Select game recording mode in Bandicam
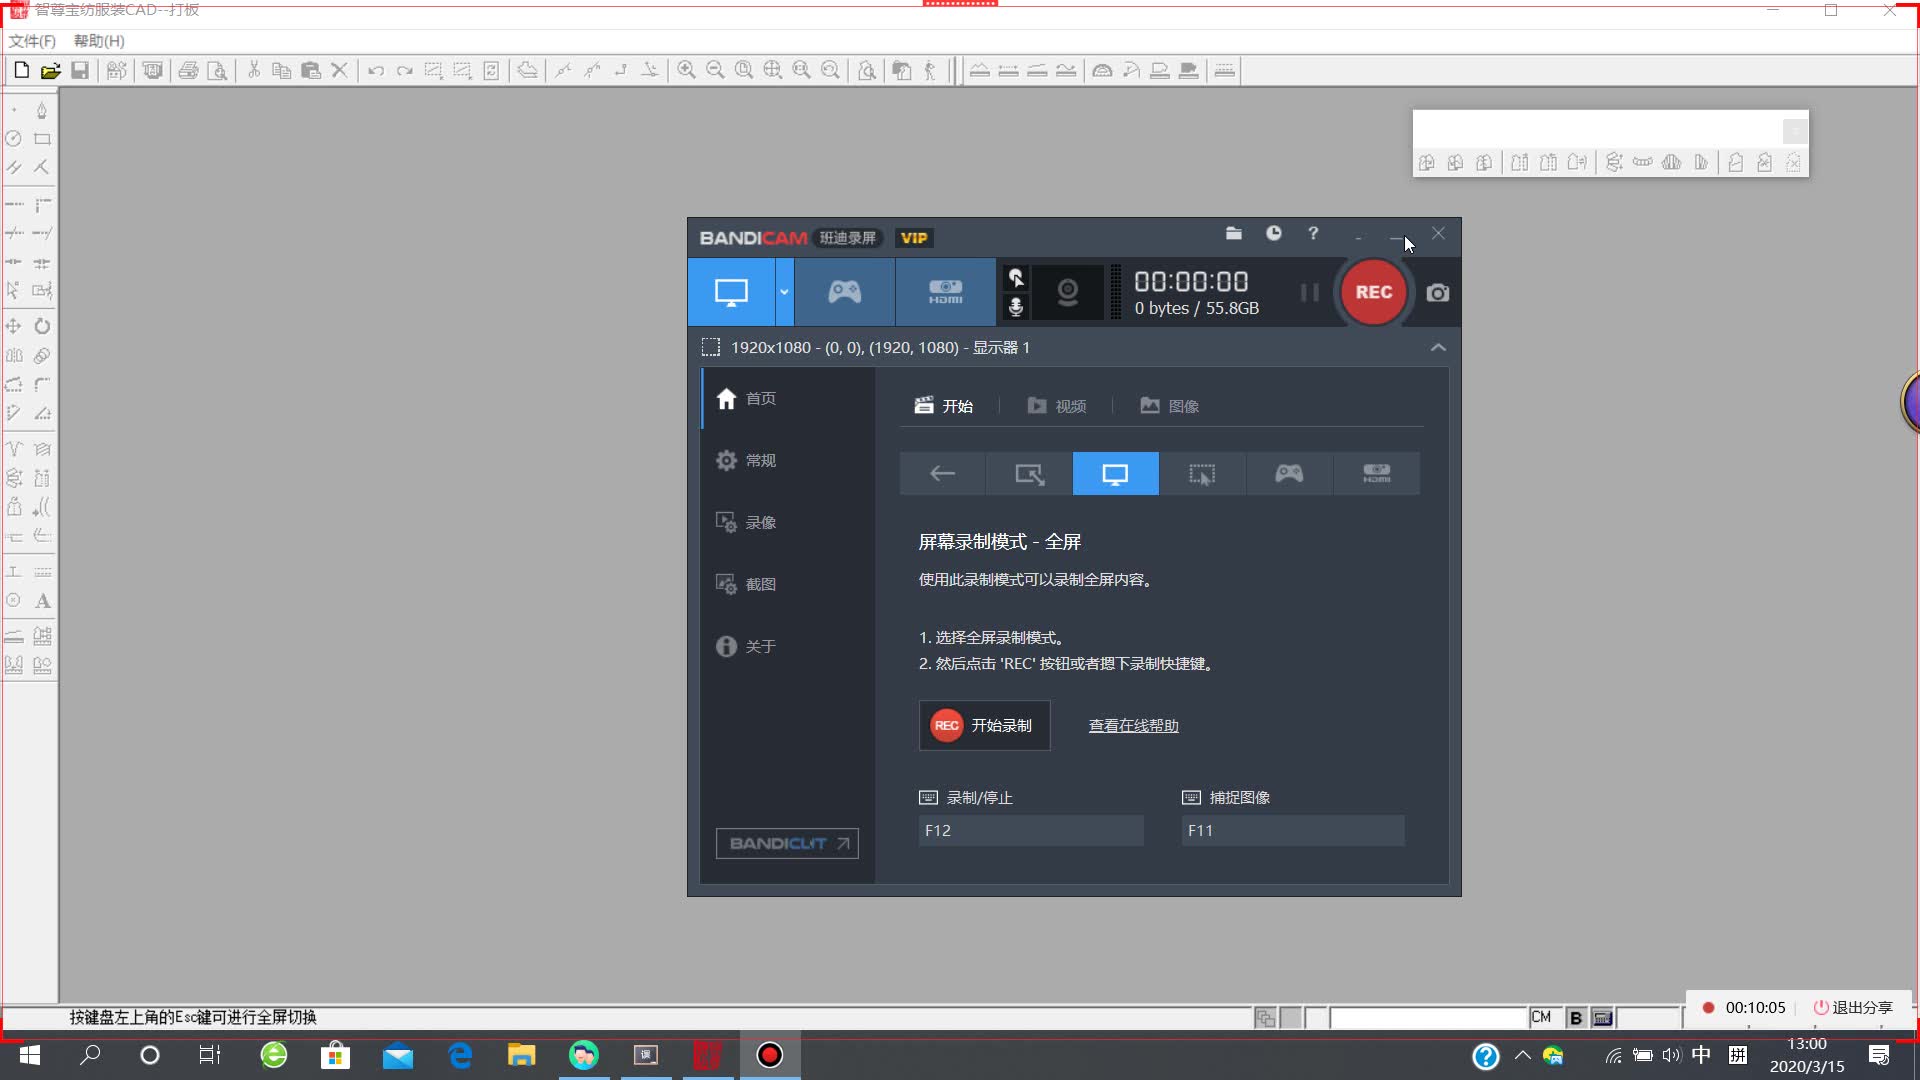 (x=844, y=292)
